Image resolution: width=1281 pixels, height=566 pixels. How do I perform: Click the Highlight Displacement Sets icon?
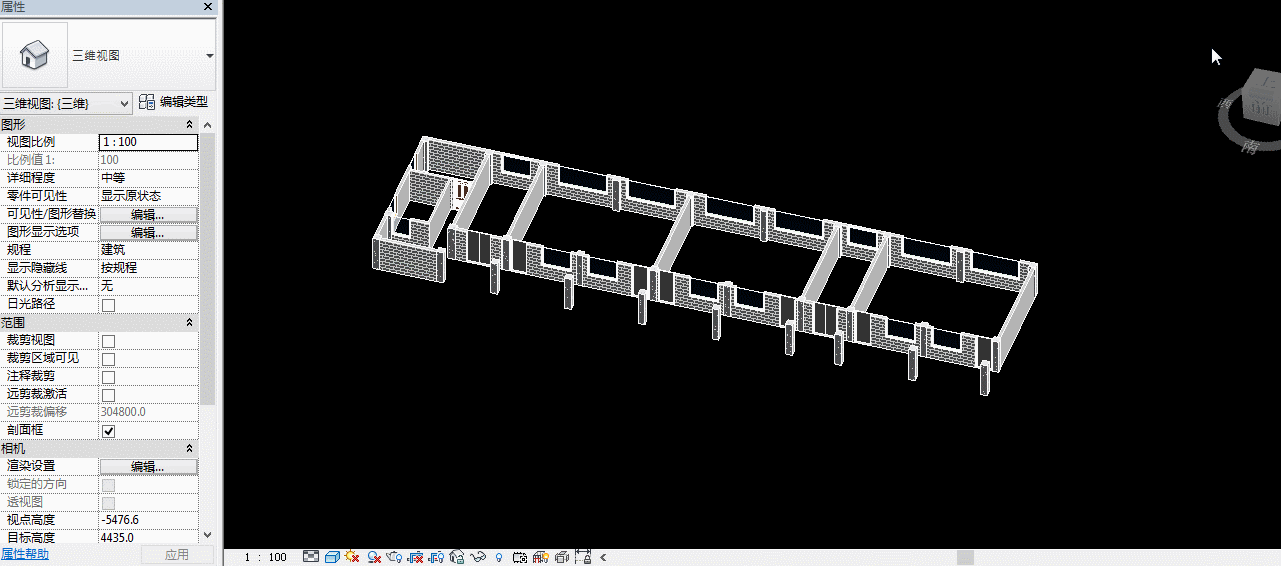click(x=562, y=557)
